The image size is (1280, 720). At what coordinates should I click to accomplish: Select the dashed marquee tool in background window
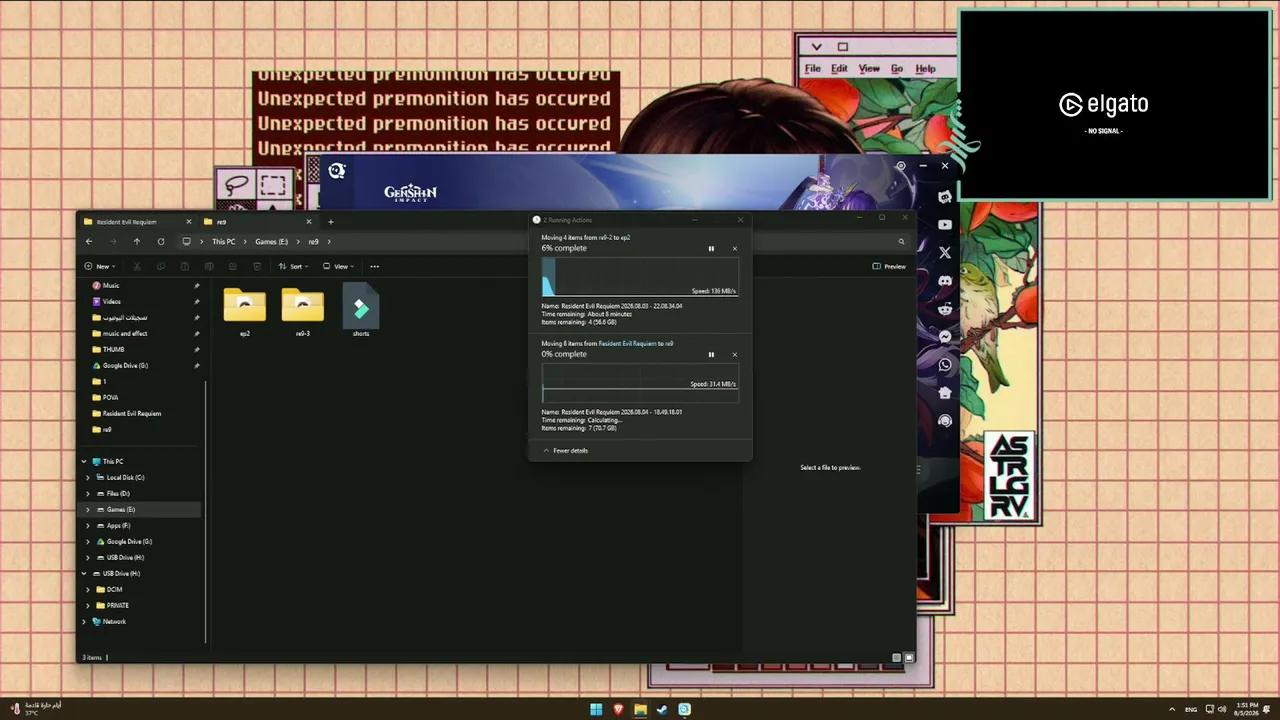273,185
